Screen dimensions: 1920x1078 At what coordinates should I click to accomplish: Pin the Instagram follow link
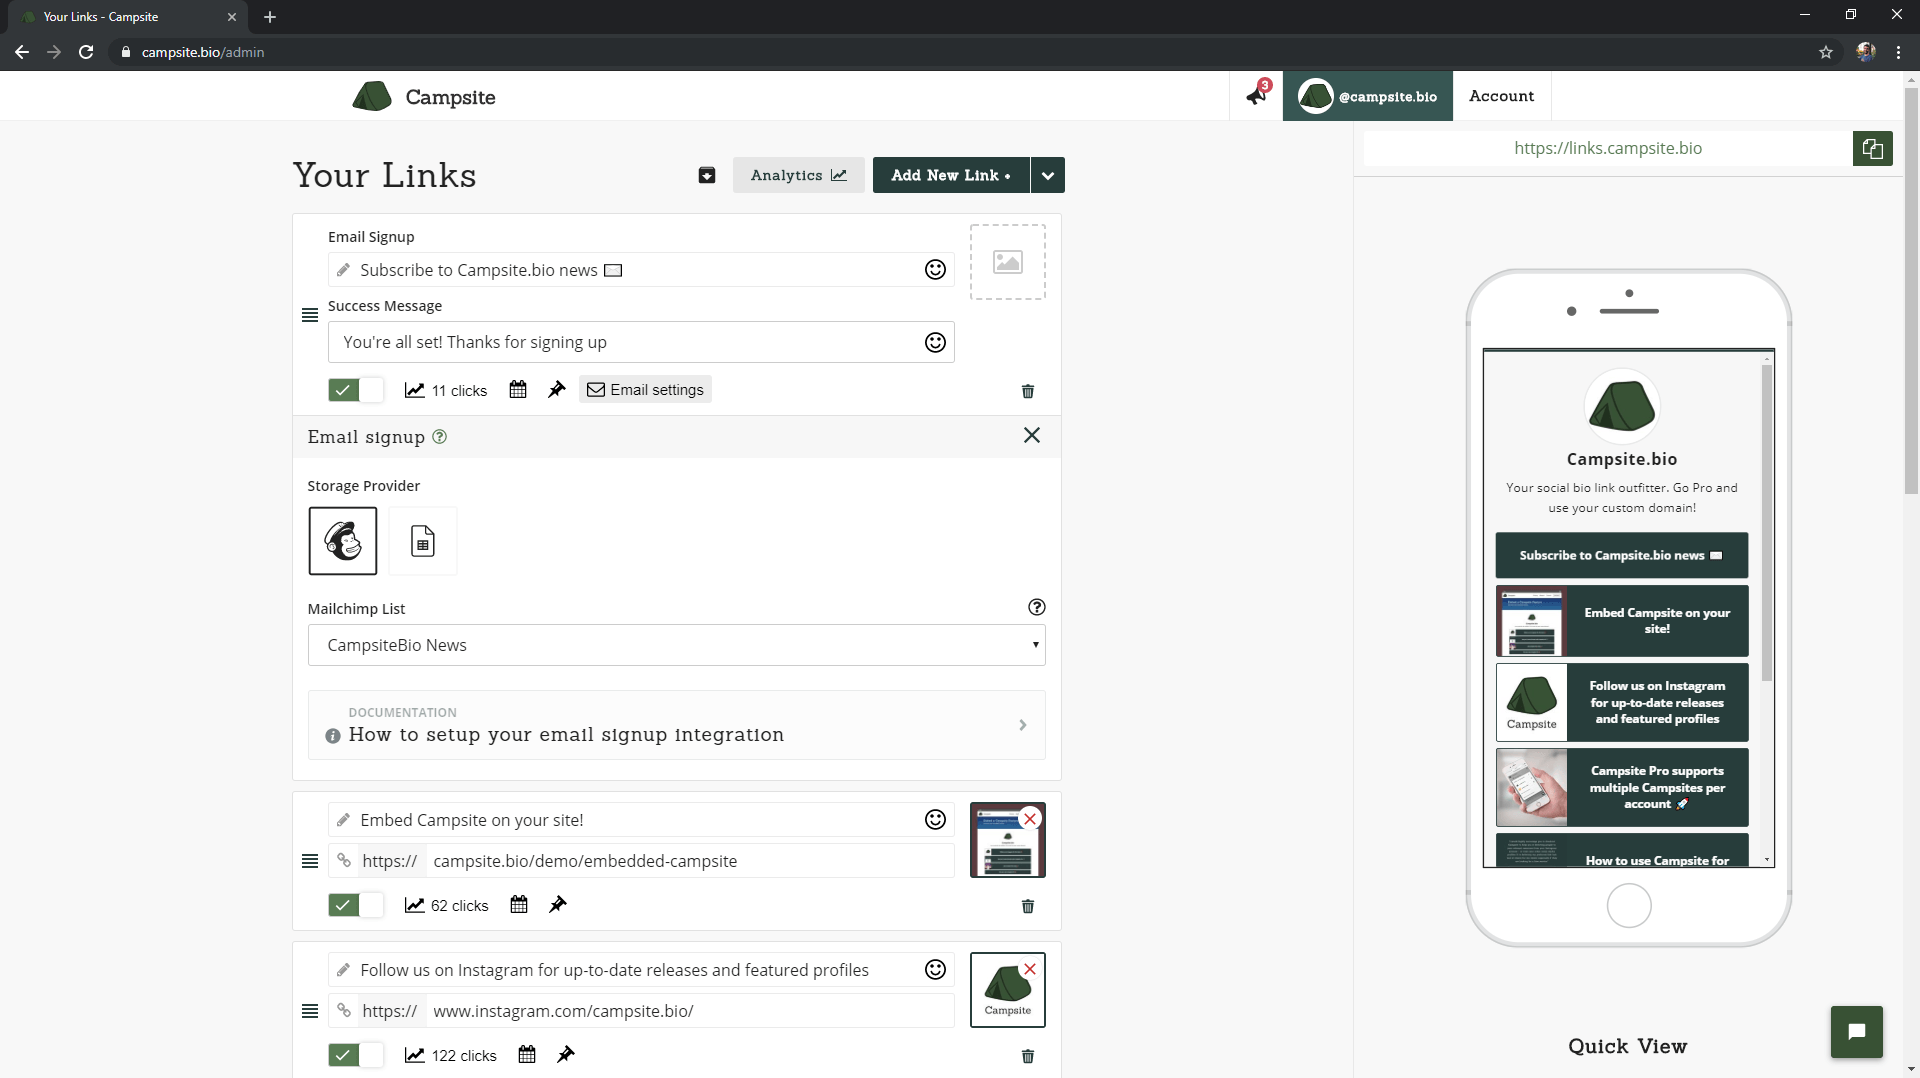[x=565, y=1055]
